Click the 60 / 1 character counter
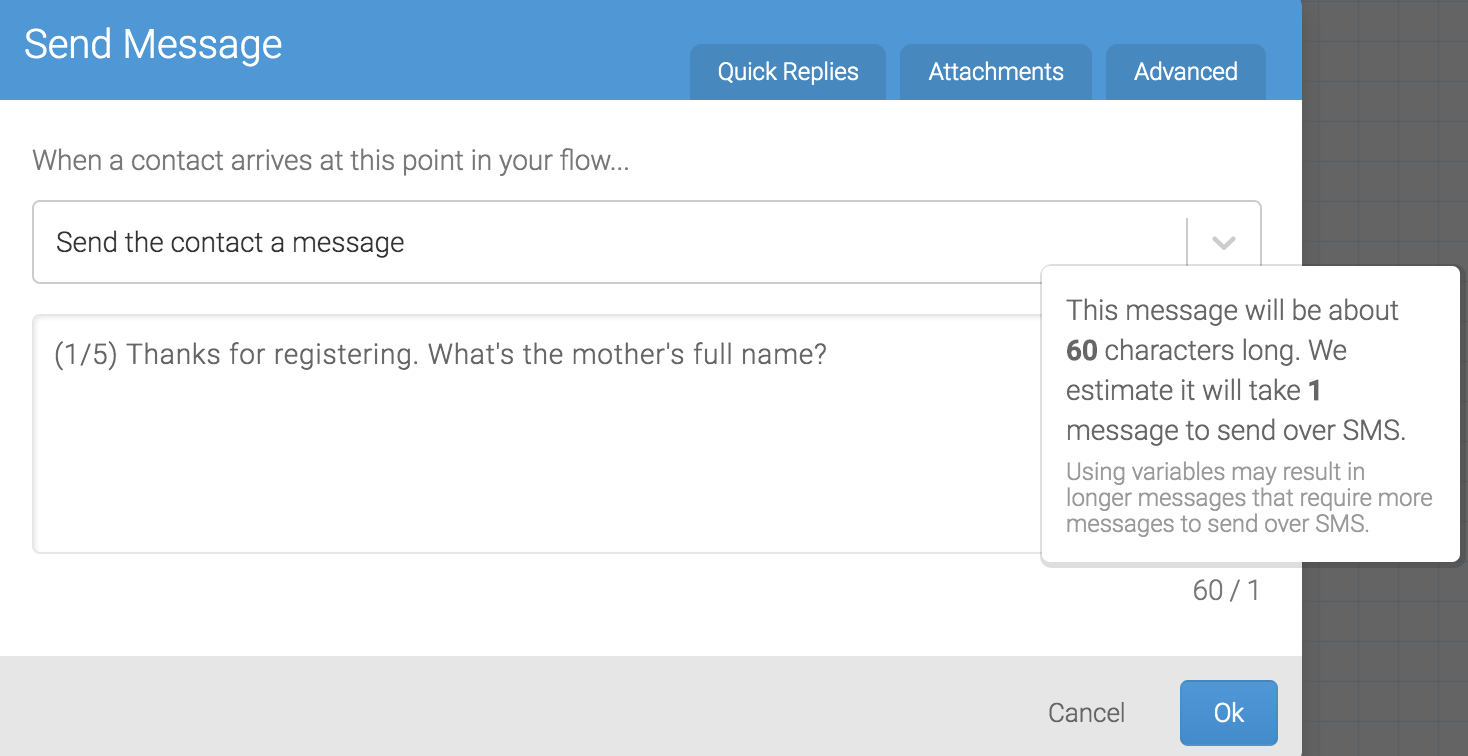This screenshot has height=756, width=1468. [1226, 590]
